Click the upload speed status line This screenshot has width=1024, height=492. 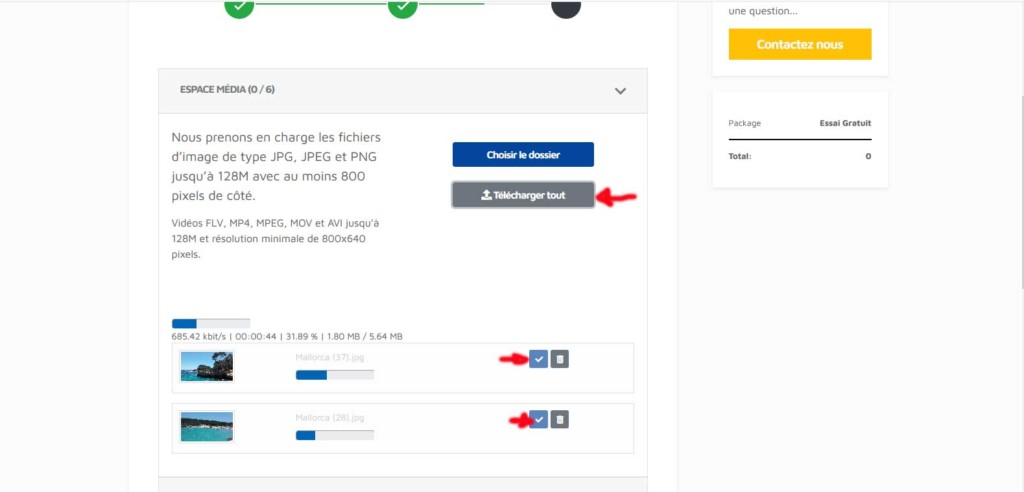pos(287,336)
